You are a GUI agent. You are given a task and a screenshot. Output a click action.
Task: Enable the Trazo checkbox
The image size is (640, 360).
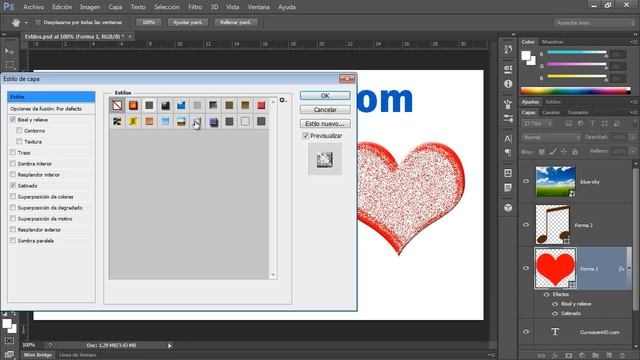pyautogui.click(x=13, y=153)
